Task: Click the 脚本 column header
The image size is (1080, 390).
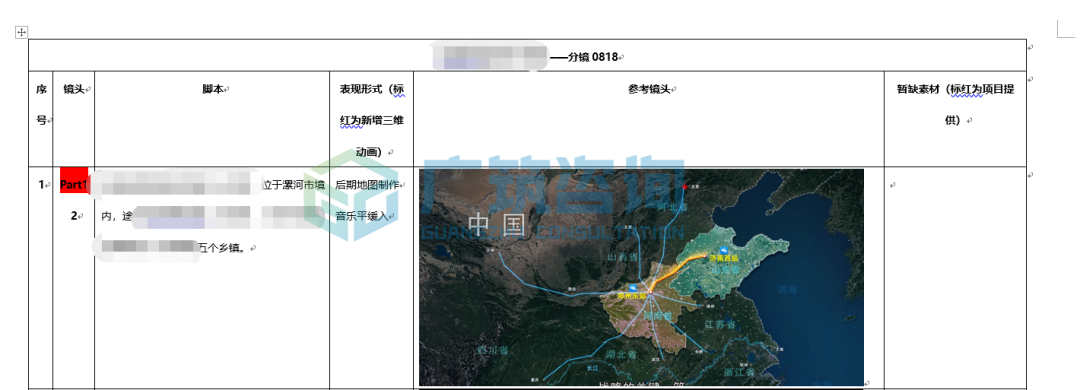Action: pyautogui.click(x=212, y=89)
